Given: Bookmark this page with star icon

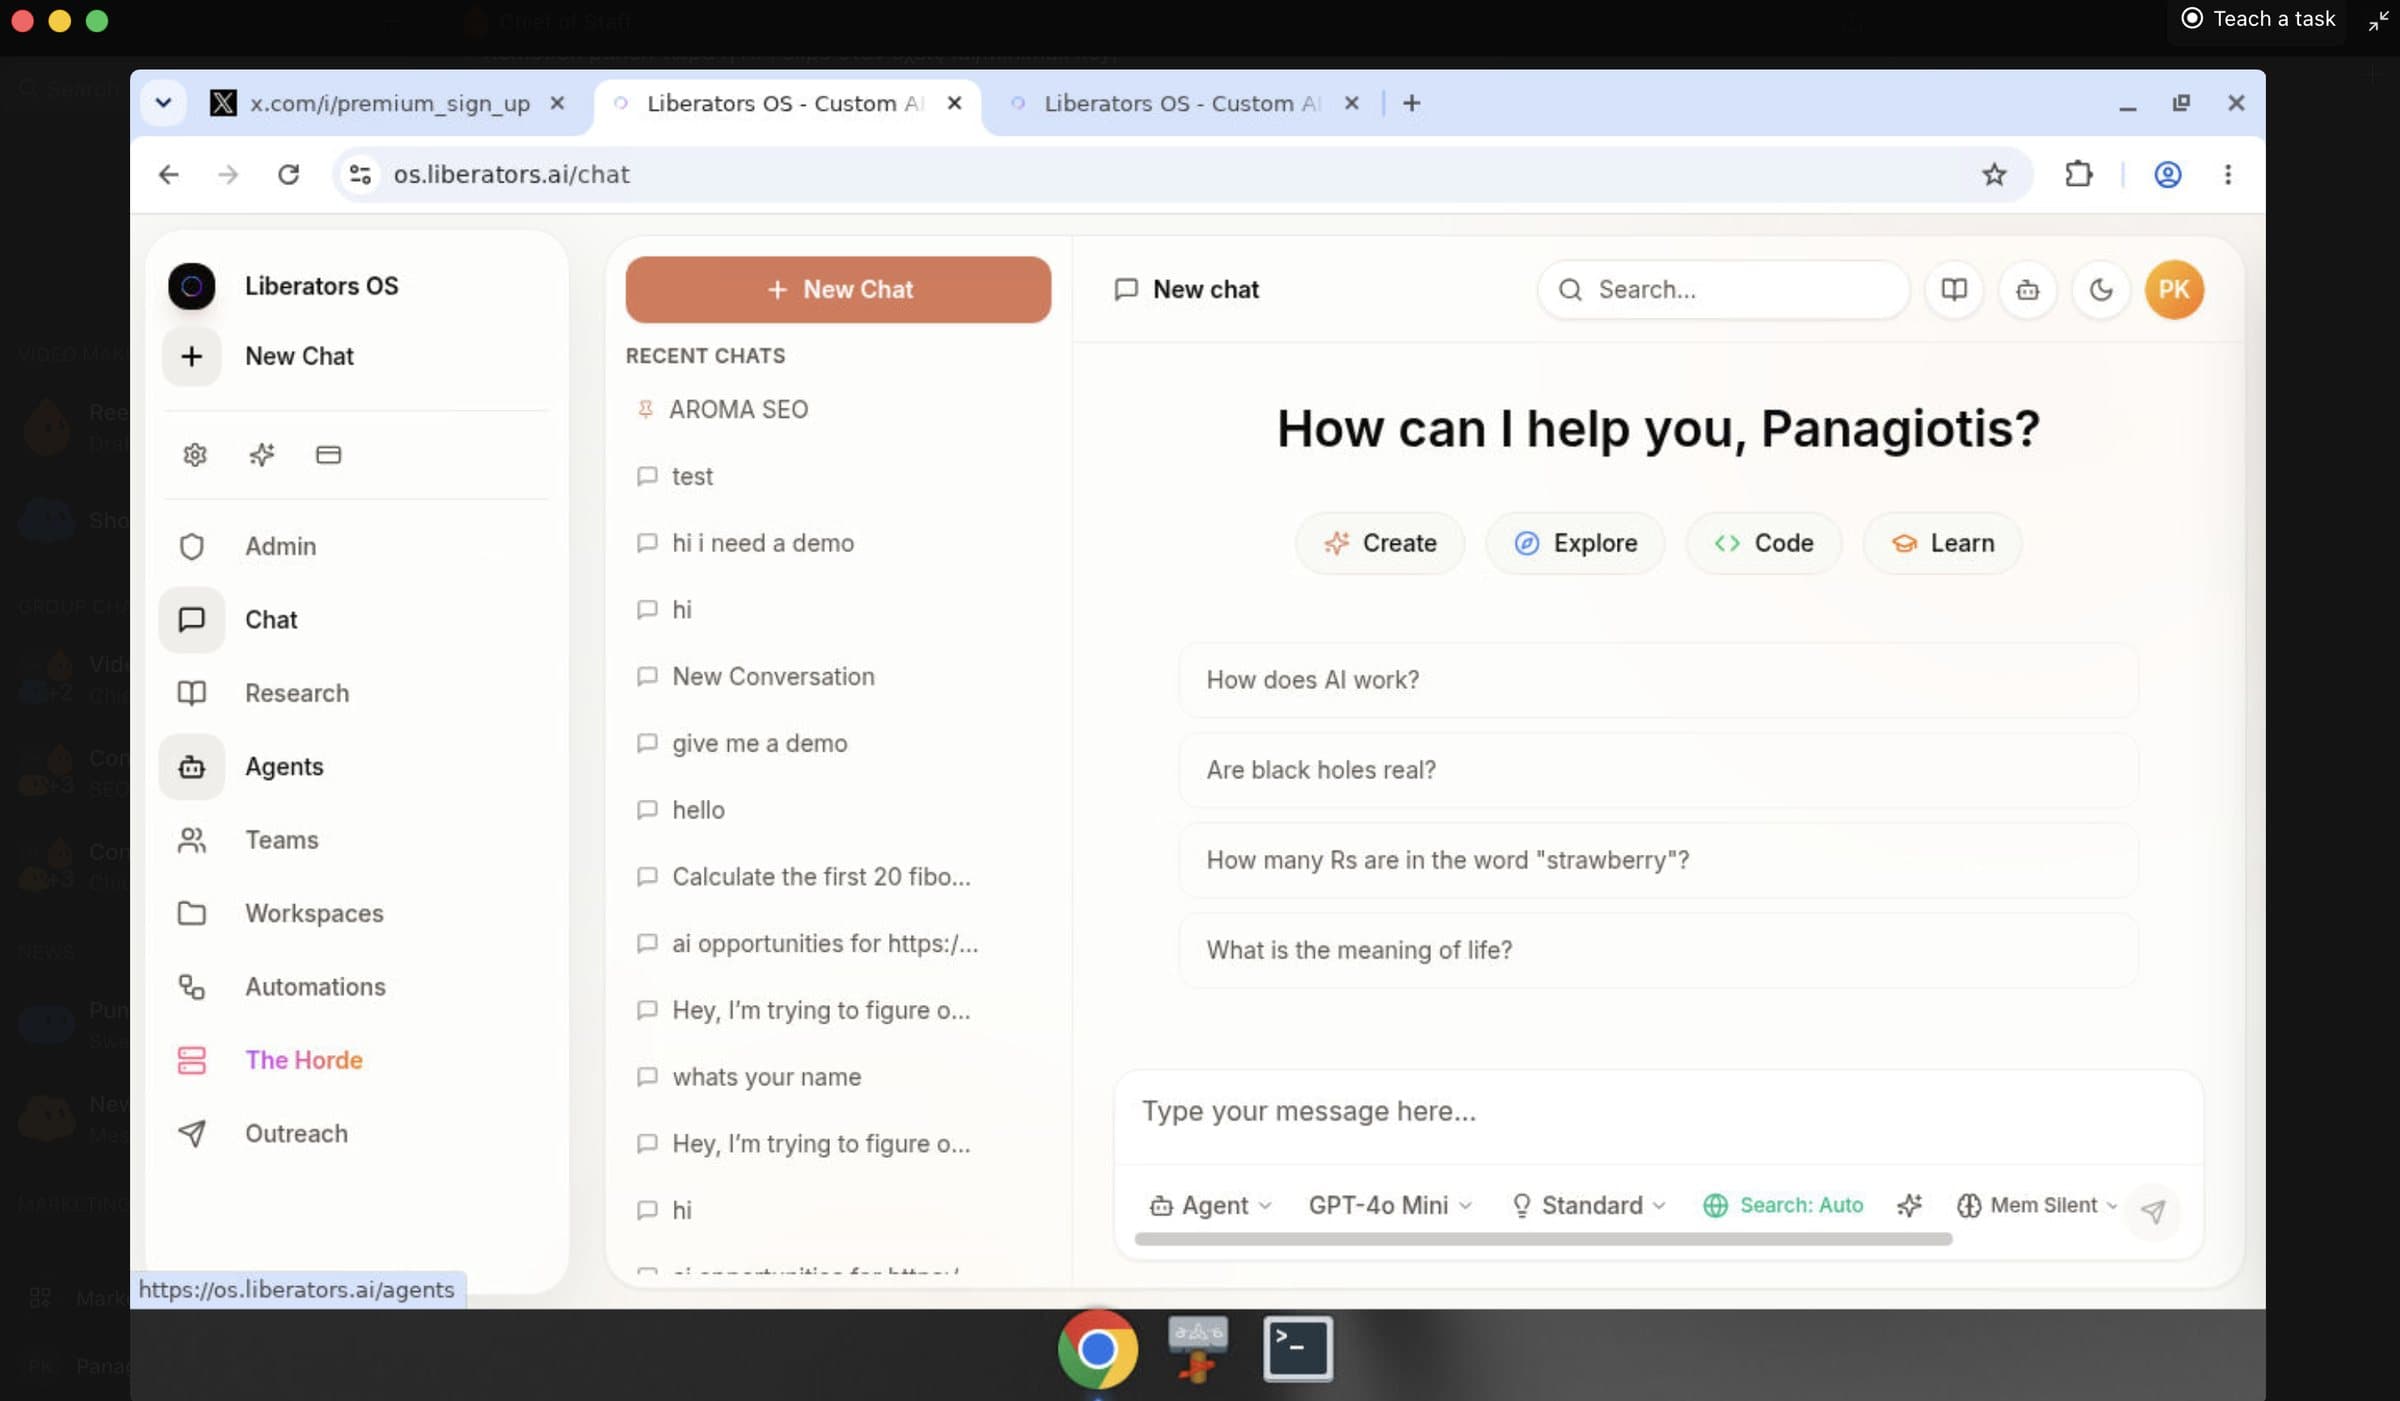Looking at the screenshot, I should click(x=1994, y=175).
